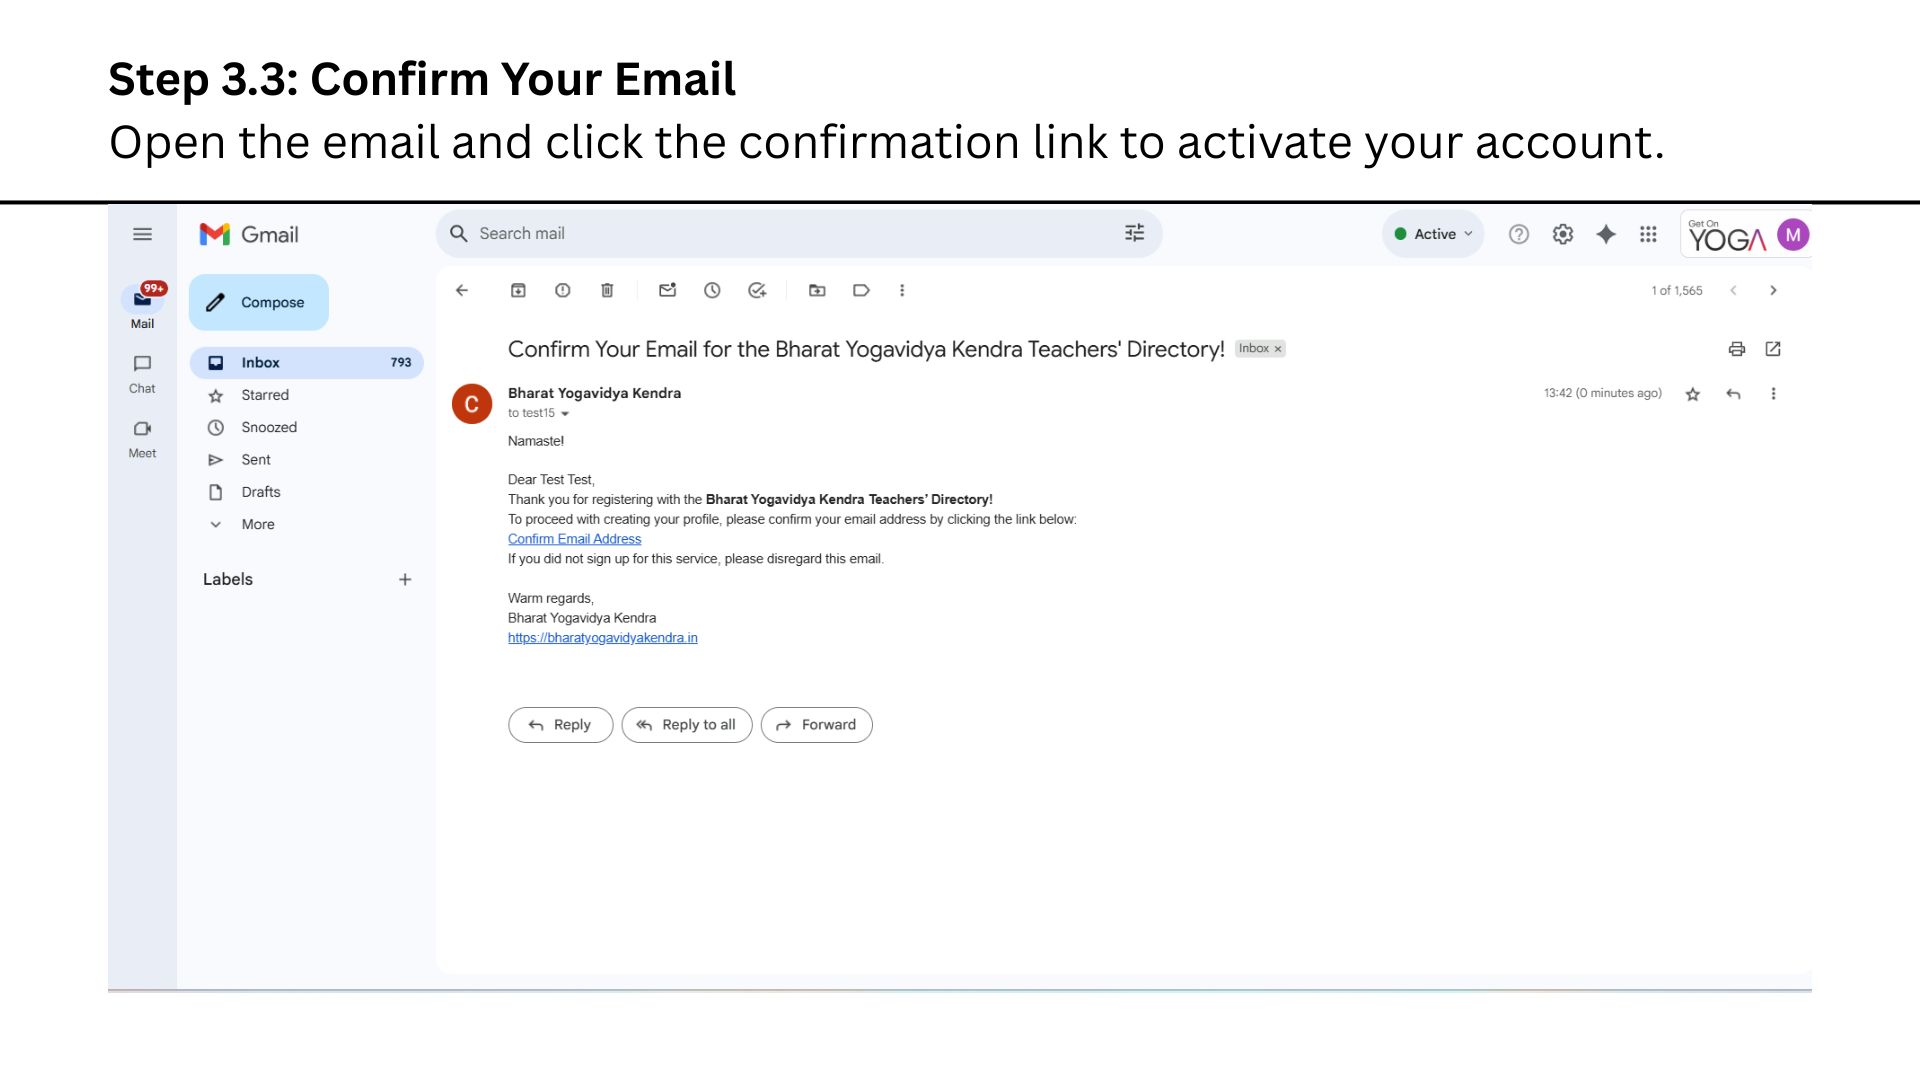Open email in new window
The height and width of the screenshot is (1080, 1920).
pyautogui.click(x=1773, y=349)
